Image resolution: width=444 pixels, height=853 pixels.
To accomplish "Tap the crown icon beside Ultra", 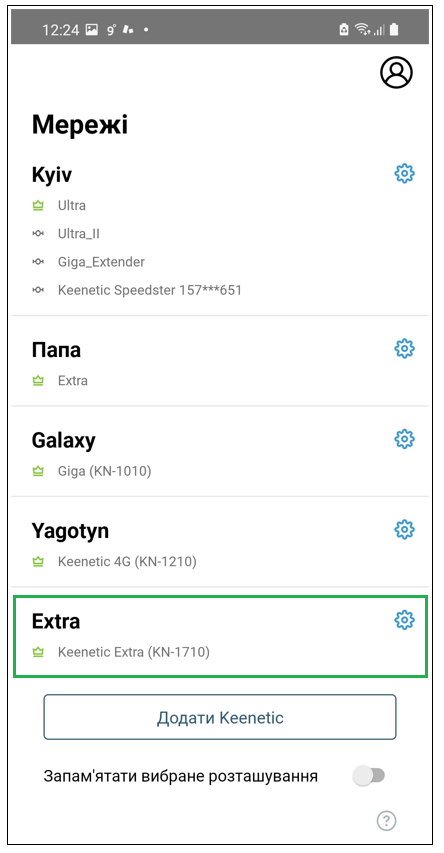I will pos(38,206).
